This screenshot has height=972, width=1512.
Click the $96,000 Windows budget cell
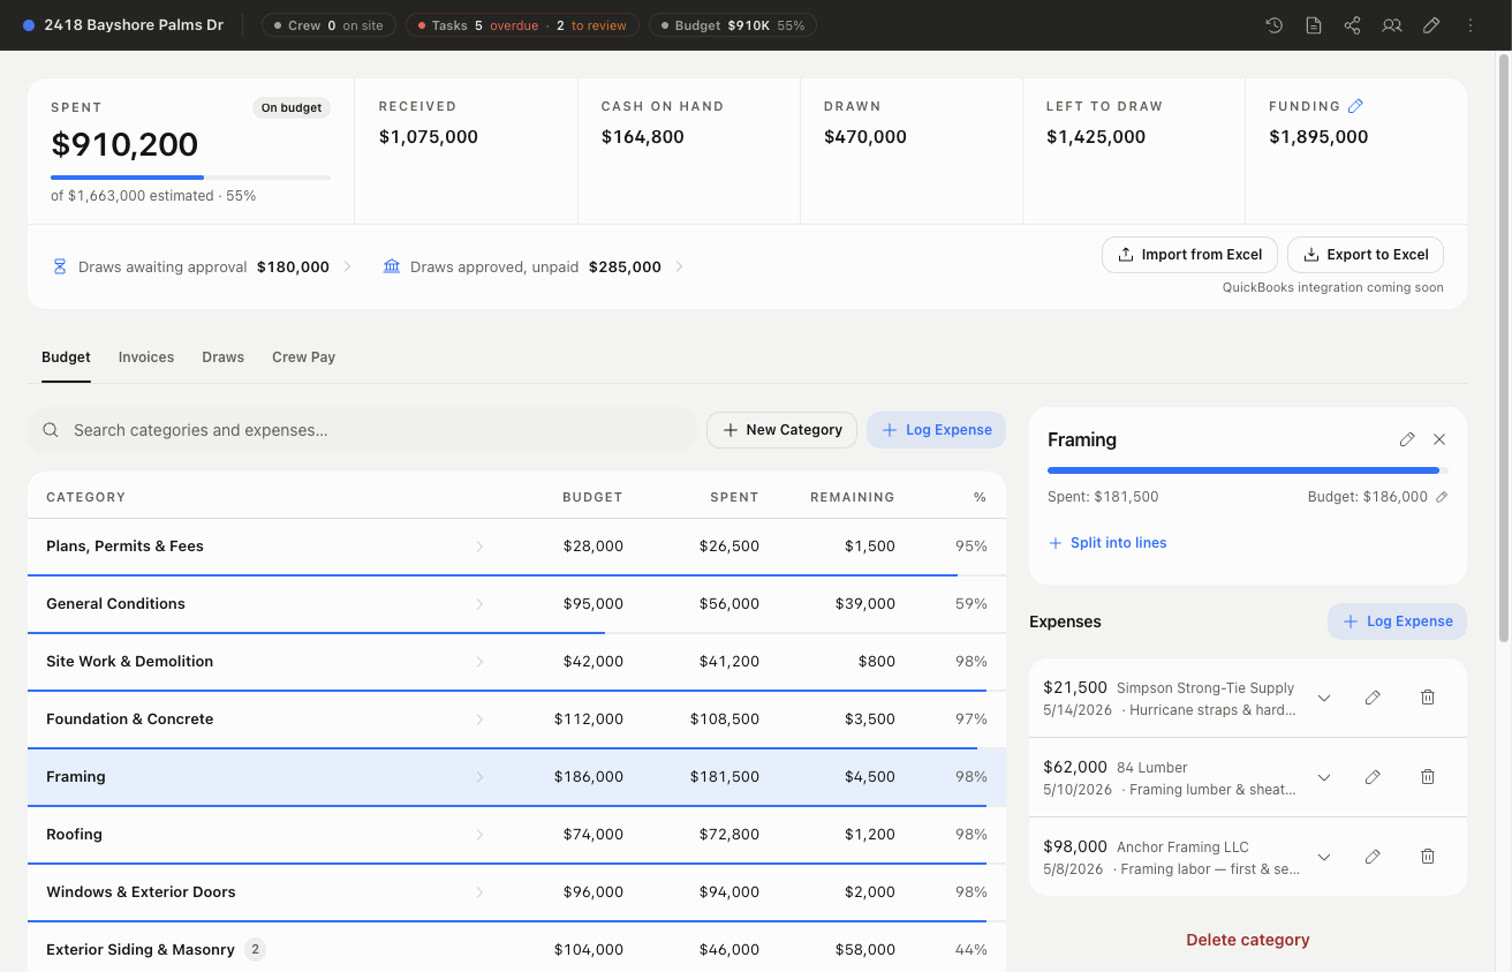(x=593, y=892)
